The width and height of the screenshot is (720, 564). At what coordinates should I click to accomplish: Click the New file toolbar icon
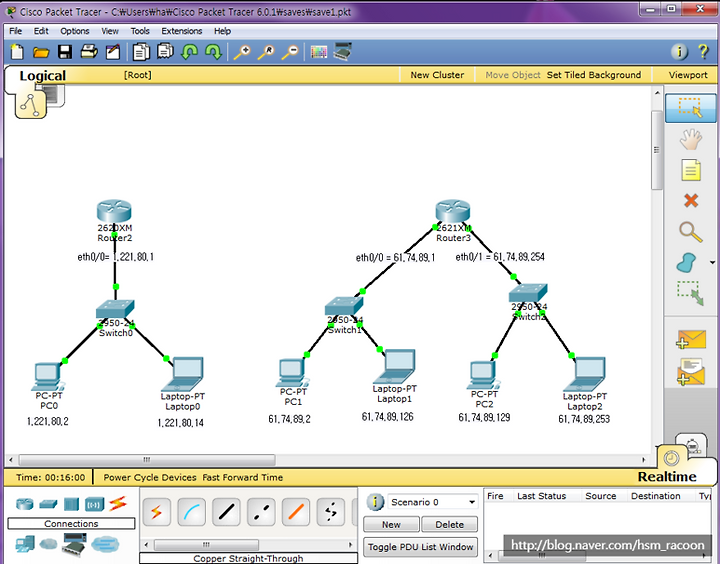click(x=17, y=51)
